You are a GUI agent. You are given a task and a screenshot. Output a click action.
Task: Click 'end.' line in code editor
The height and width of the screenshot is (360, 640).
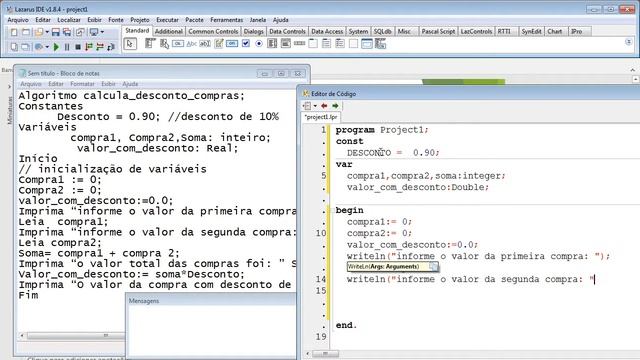[x=346, y=325]
